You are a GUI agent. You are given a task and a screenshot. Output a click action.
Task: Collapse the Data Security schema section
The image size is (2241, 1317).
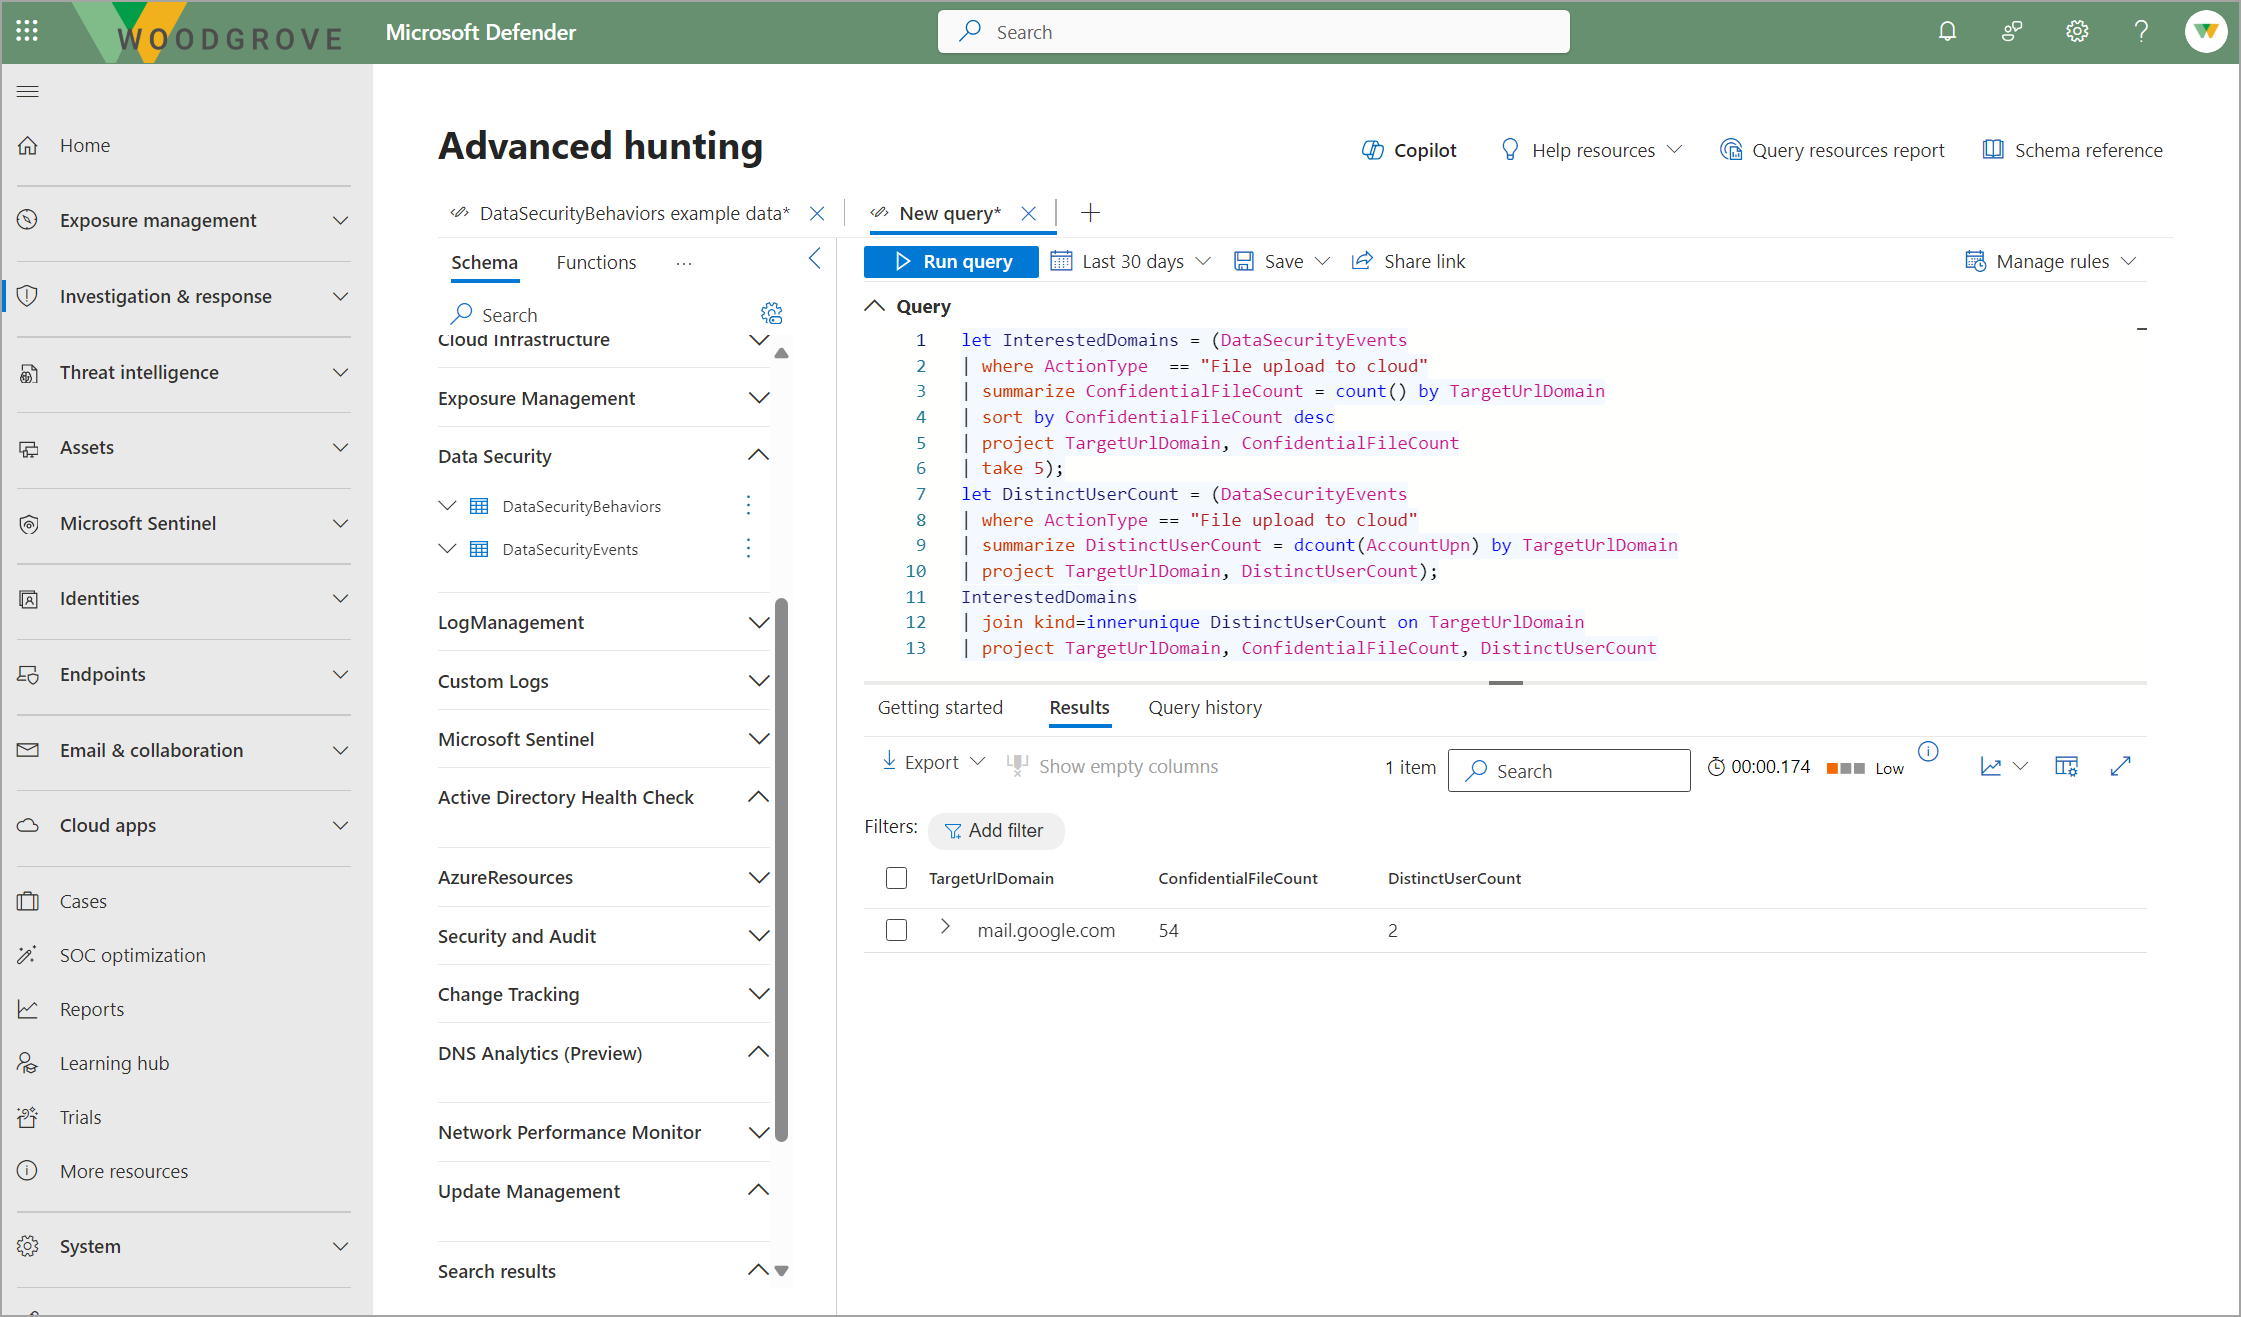pyautogui.click(x=759, y=455)
